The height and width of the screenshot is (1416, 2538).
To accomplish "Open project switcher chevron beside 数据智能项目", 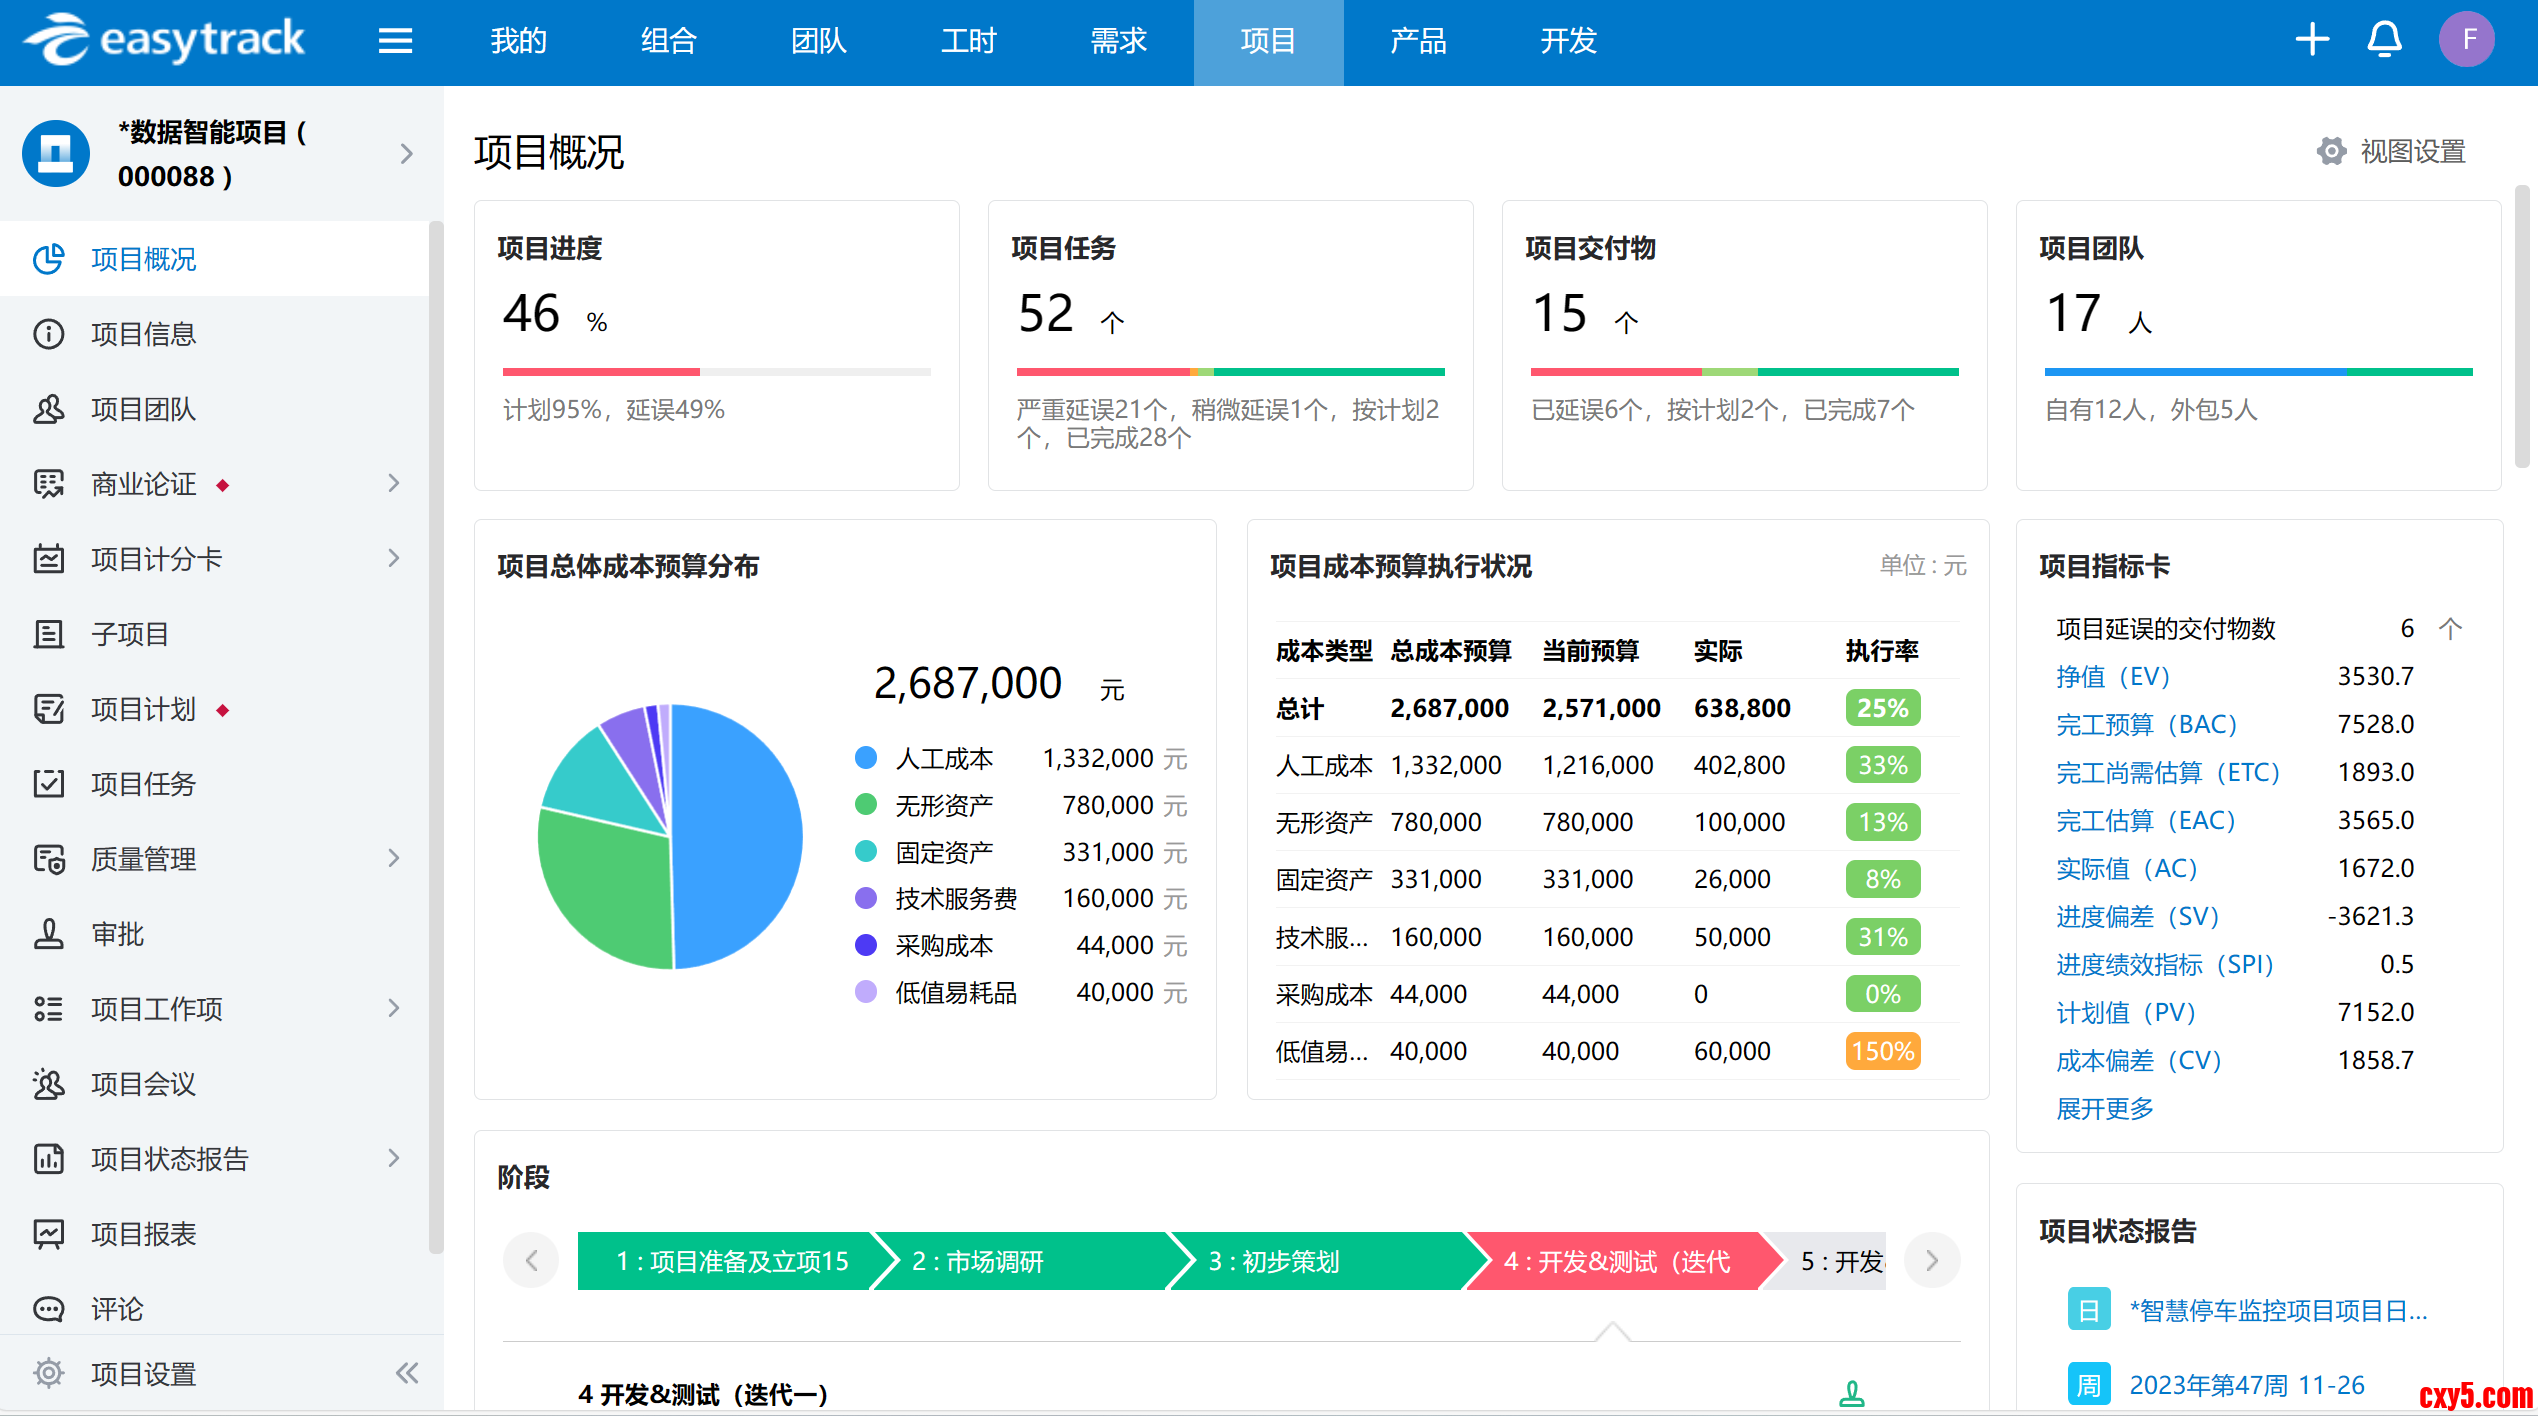I will 406,154.
